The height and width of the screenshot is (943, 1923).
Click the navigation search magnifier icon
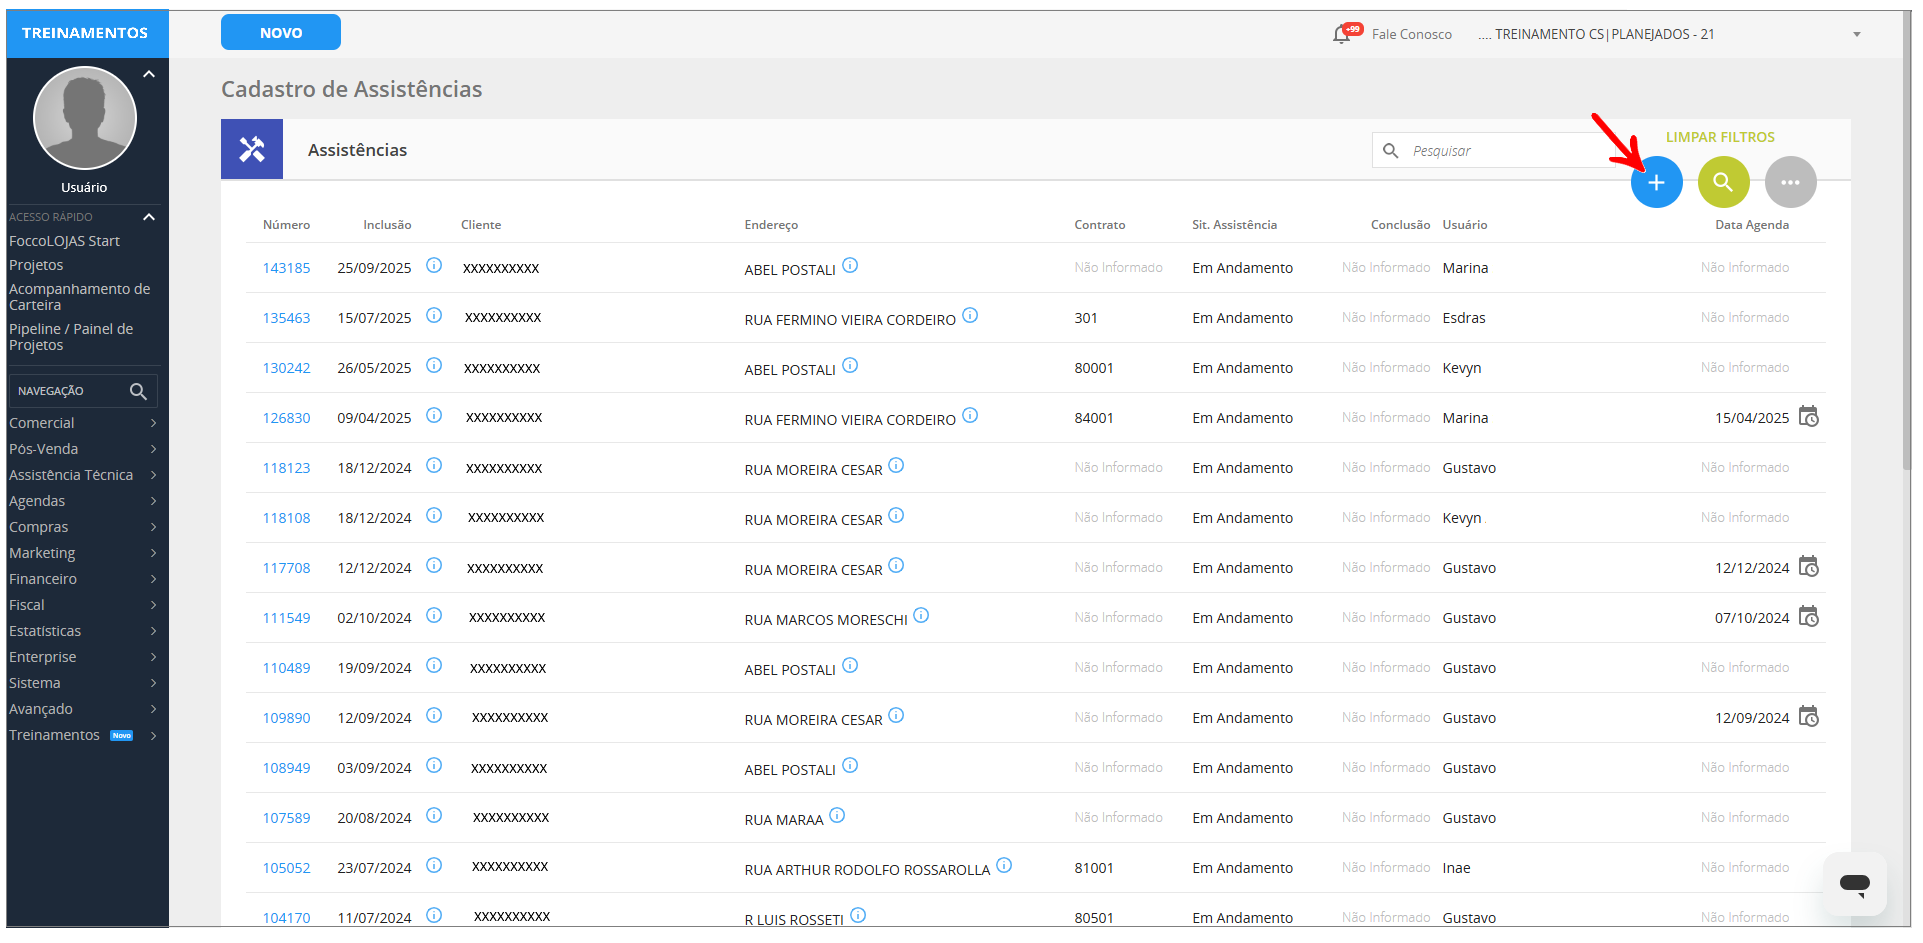pos(138,391)
